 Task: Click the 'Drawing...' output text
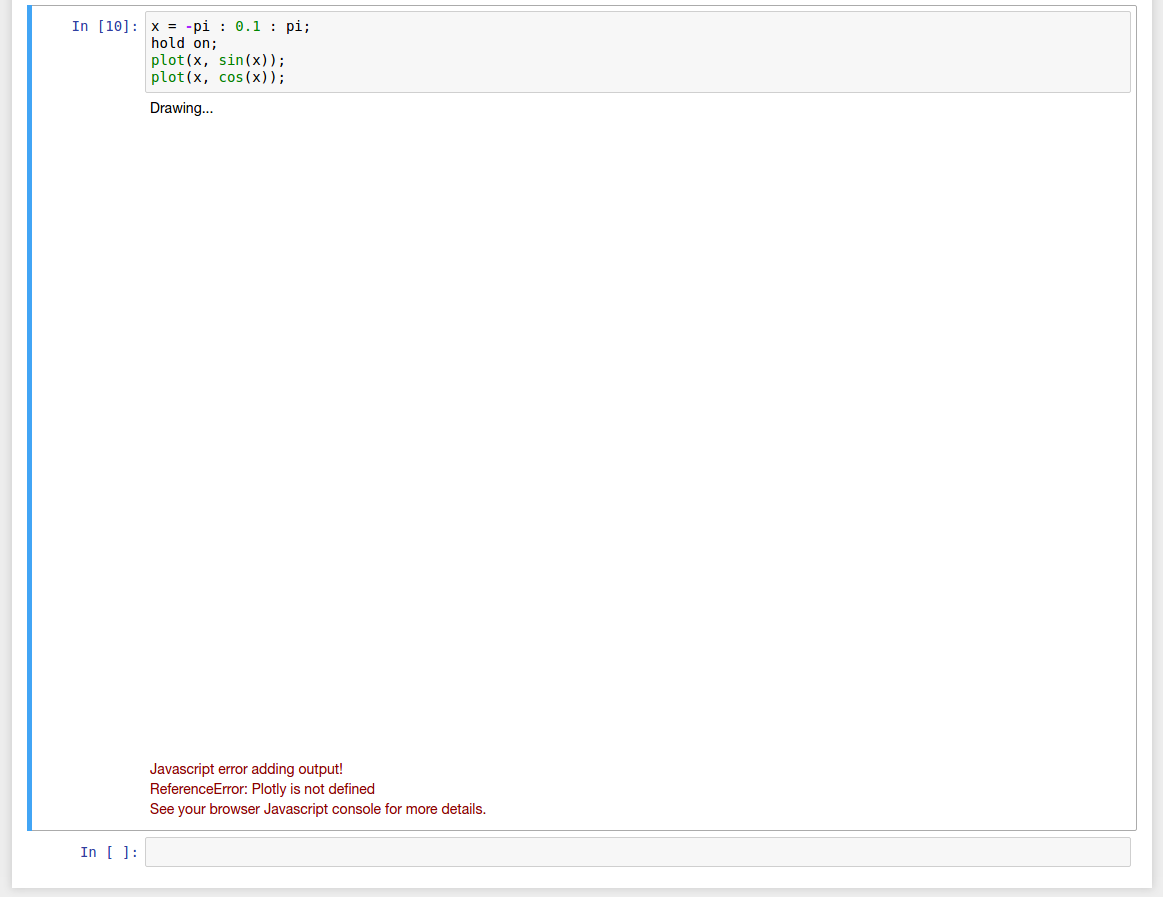[x=181, y=108]
